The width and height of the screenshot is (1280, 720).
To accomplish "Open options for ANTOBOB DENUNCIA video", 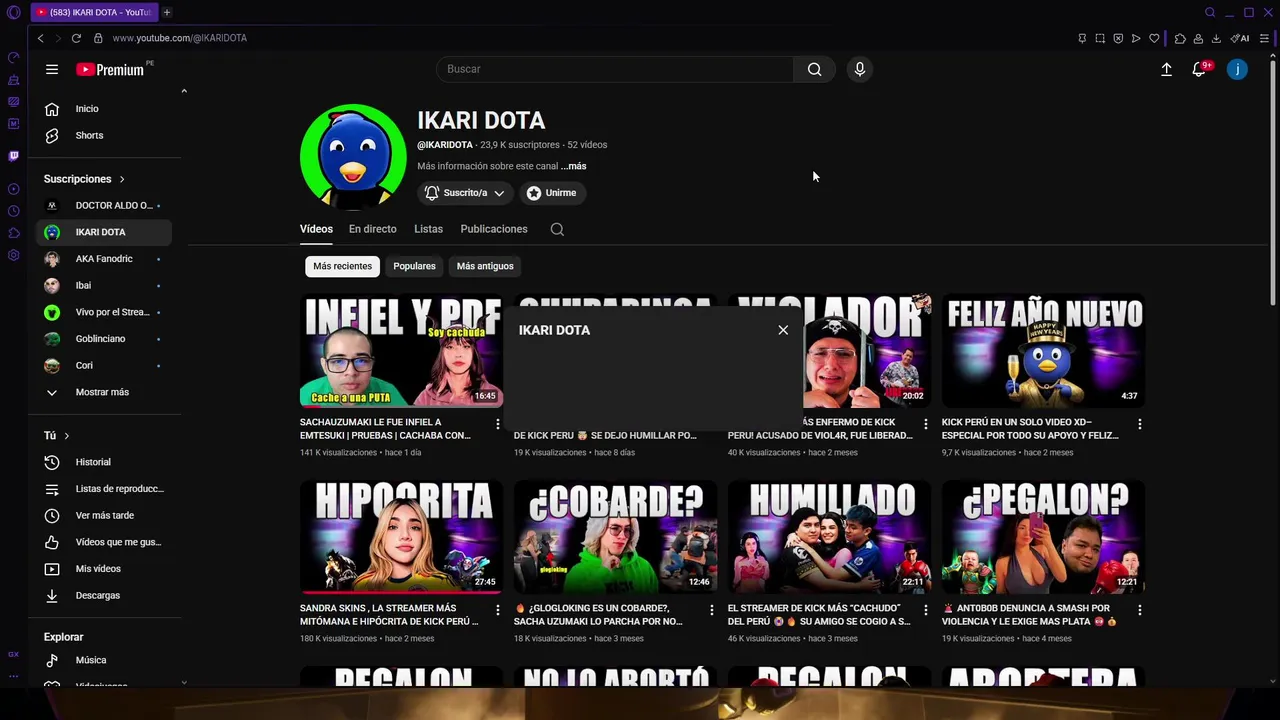I will pyautogui.click(x=1139, y=610).
